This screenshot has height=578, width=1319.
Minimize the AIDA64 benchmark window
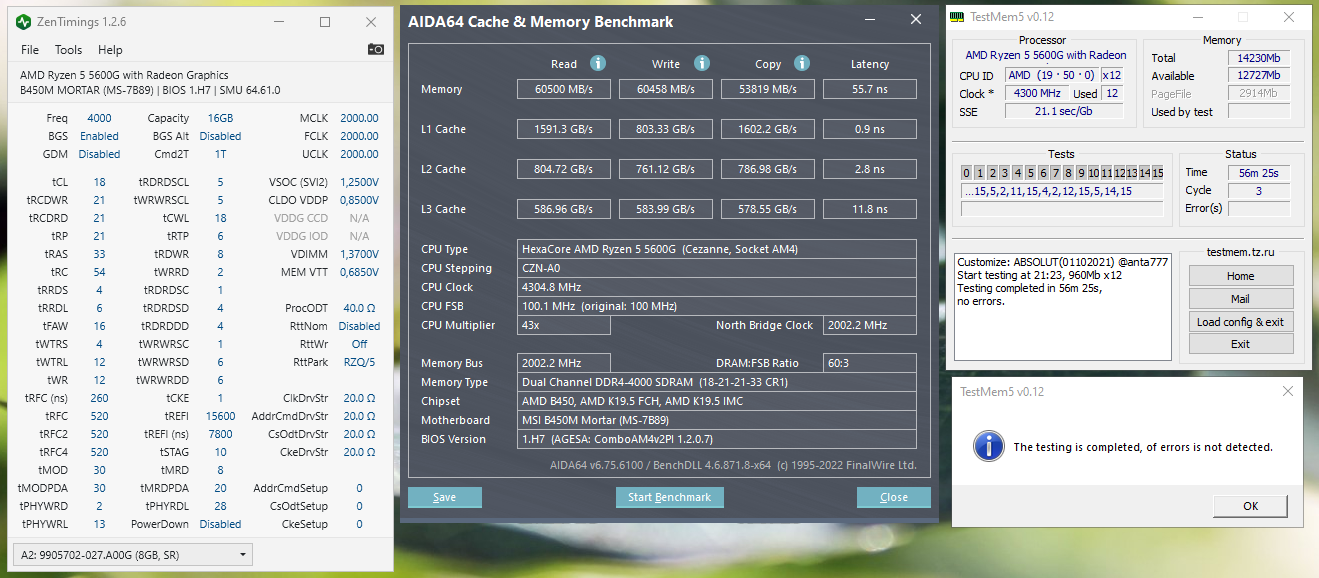[872, 19]
